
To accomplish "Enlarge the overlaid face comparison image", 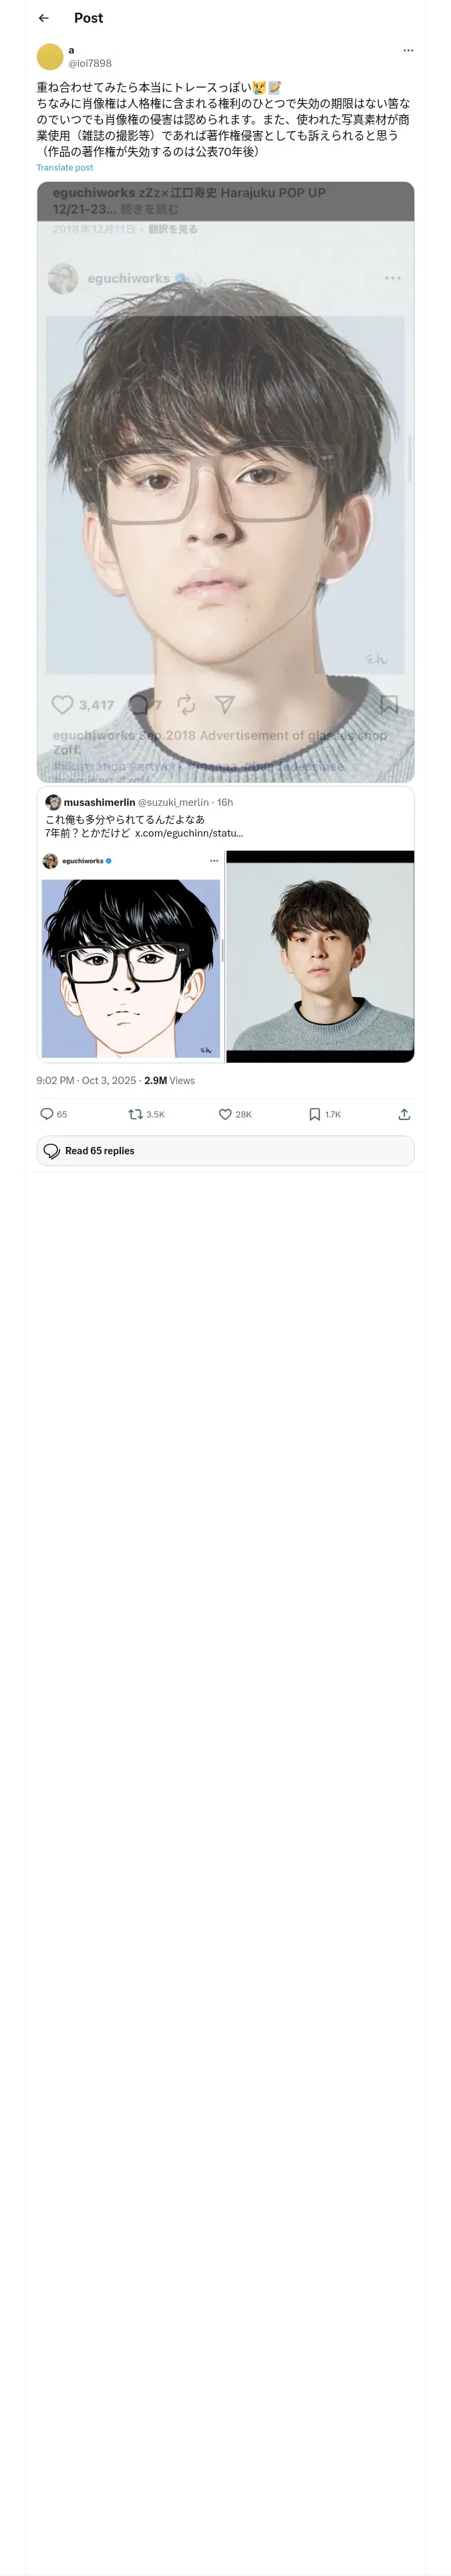I will point(225,480).
